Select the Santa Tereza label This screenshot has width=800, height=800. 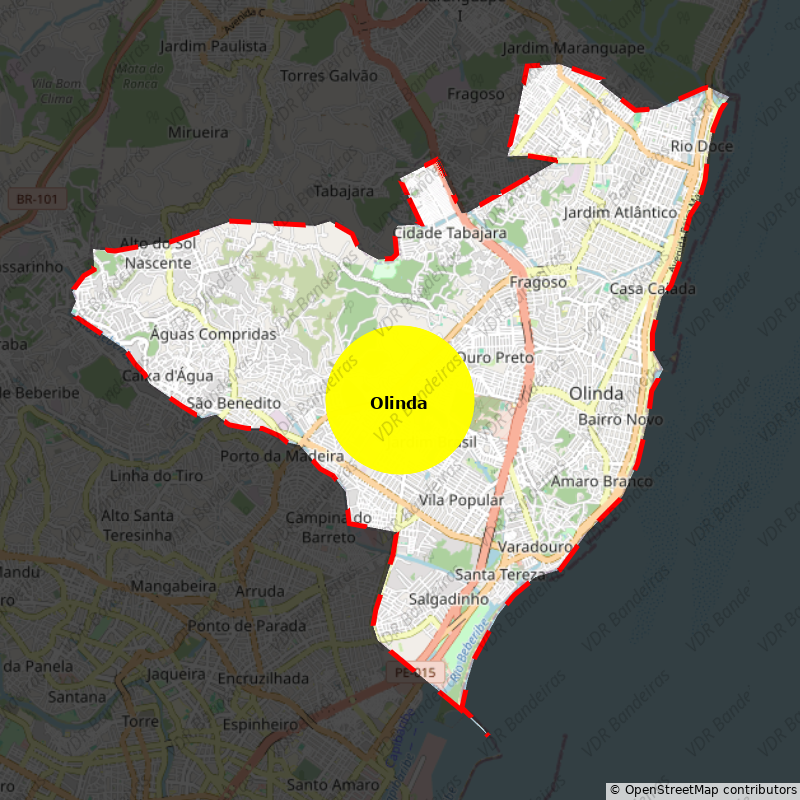click(500, 574)
